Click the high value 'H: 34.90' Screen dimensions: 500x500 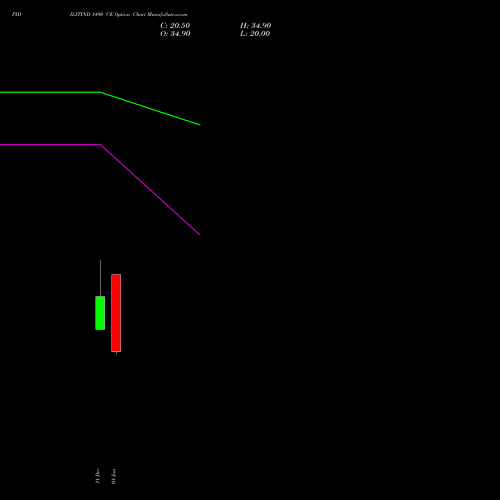pos(255,26)
